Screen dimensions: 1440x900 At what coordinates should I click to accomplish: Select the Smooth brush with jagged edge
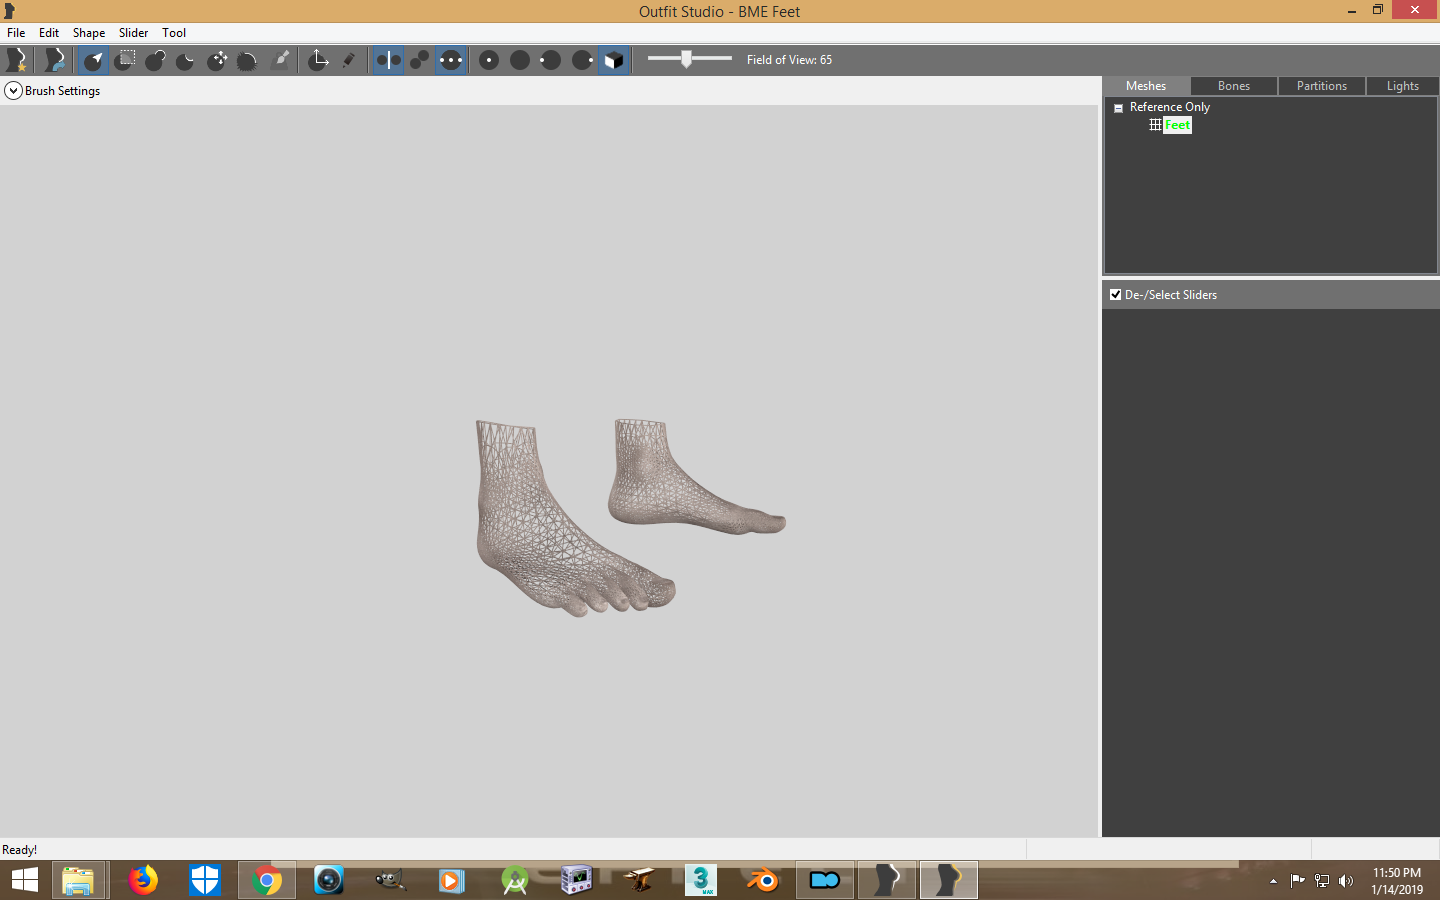click(x=248, y=60)
